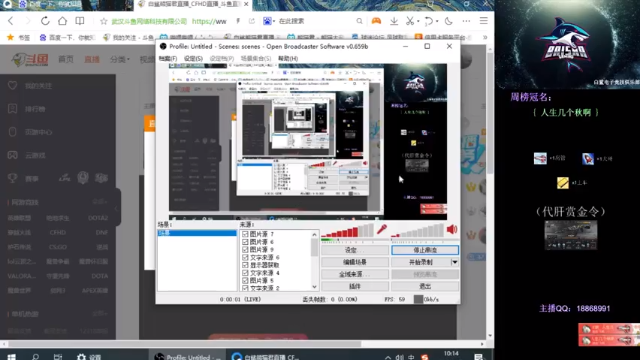
Task: Click the 设定... button in OBS
Action: pos(355,250)
